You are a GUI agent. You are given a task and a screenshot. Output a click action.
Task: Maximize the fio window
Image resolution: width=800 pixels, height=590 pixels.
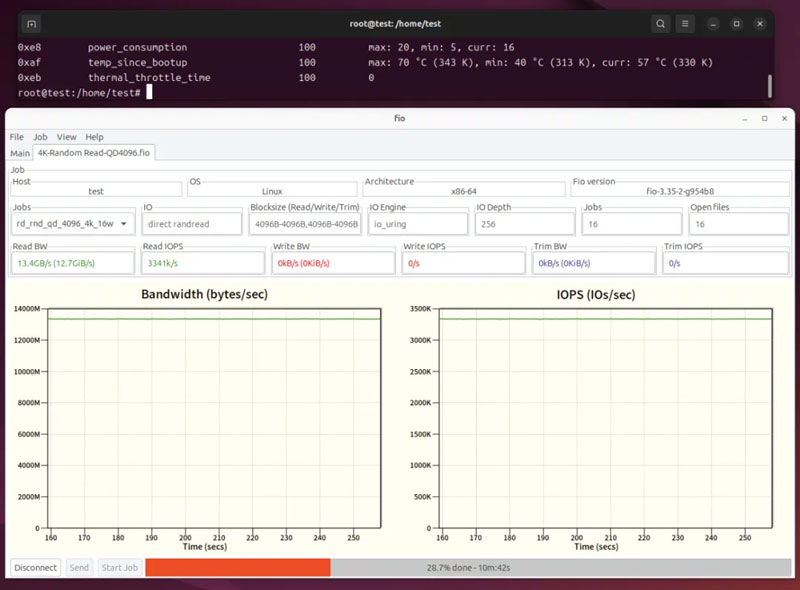point(764,118)
